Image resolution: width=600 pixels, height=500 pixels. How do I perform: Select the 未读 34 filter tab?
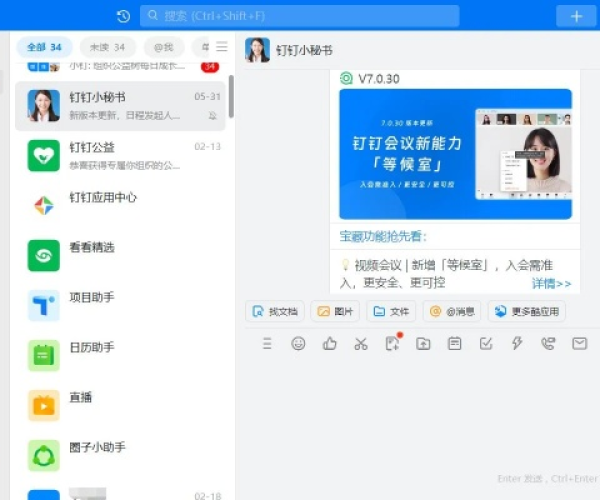click(x=108, y=47)
